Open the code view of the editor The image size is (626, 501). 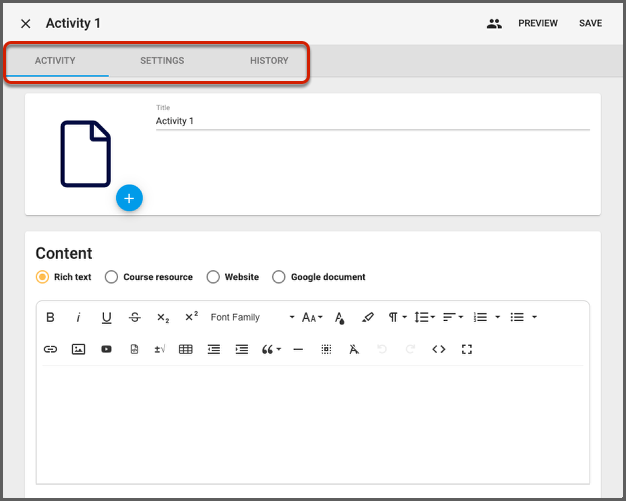[x=438, y=349]
